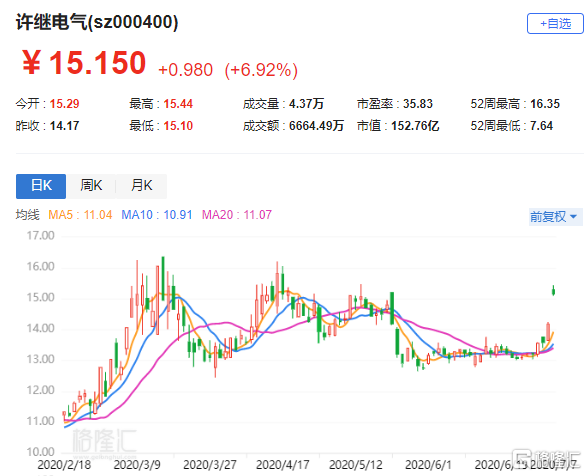
Task: Click the current price ¥15.150
Action: [84, 63]
